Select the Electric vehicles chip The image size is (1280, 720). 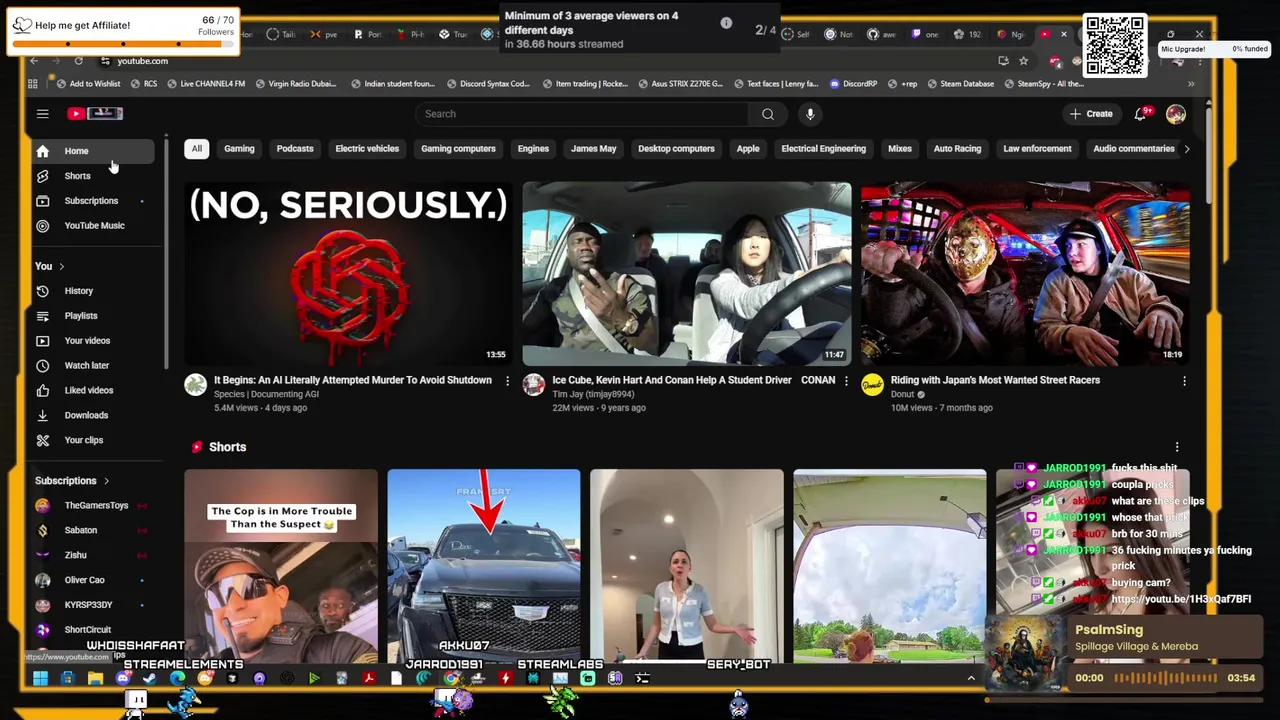tap(367, 149)
